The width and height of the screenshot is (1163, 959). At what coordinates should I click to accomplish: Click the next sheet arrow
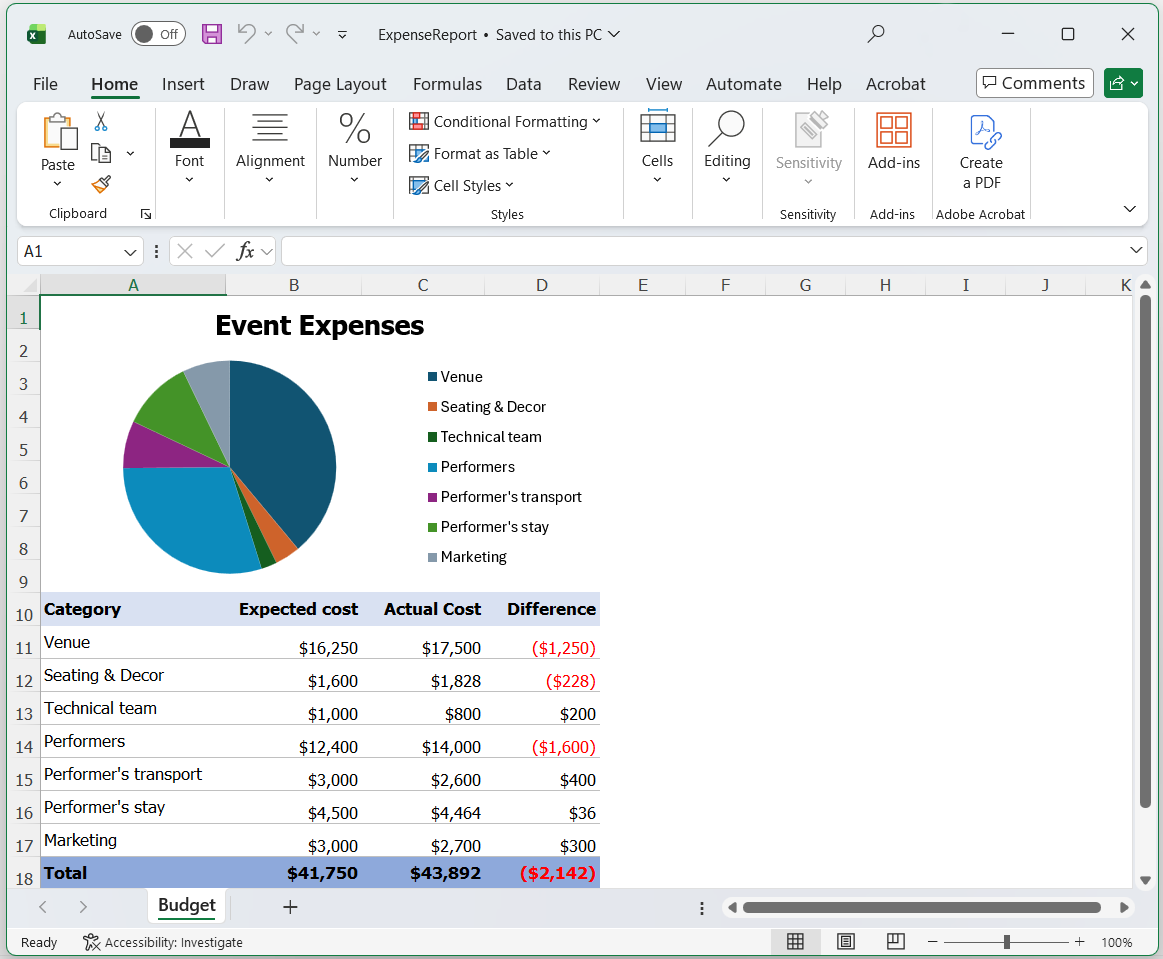tap(83, 906)
